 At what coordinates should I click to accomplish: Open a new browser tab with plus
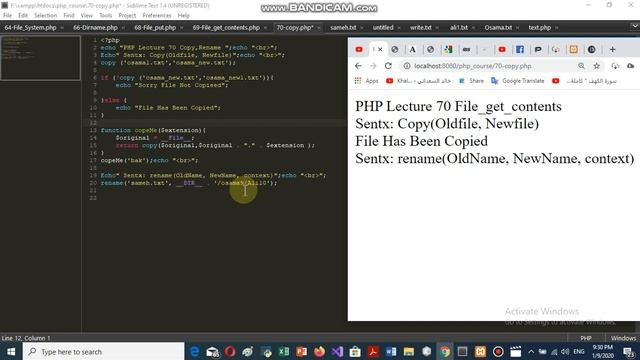point(612,49)
